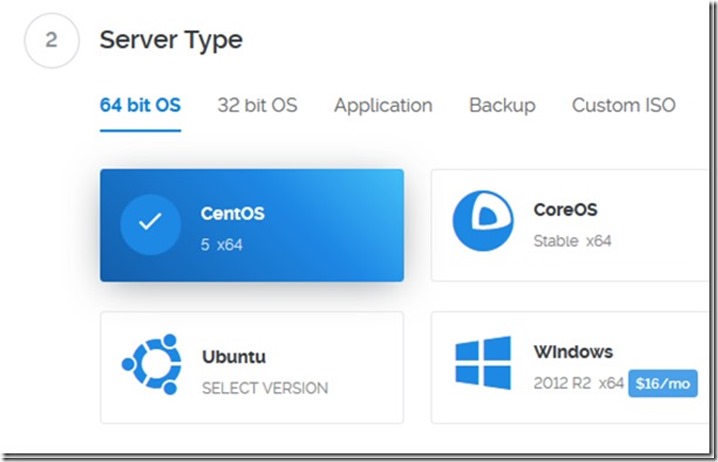Switch to the 64 bit OS tab
Screen dimensions: 718x462
[x=140, y=105]
